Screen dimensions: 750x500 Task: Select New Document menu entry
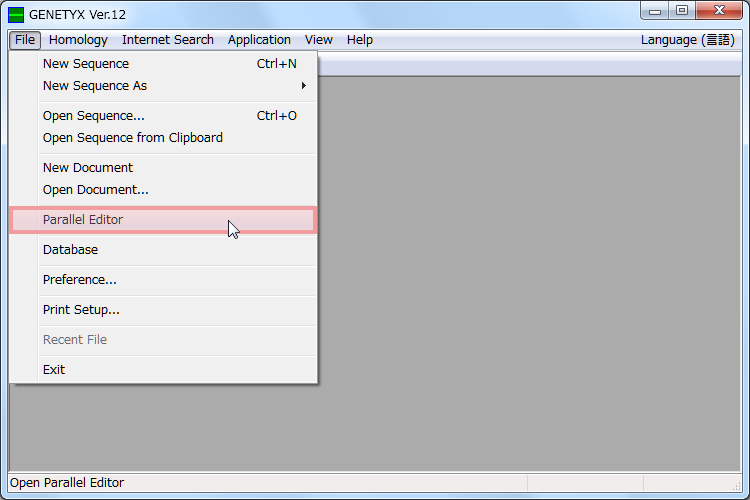pos(163,167)
